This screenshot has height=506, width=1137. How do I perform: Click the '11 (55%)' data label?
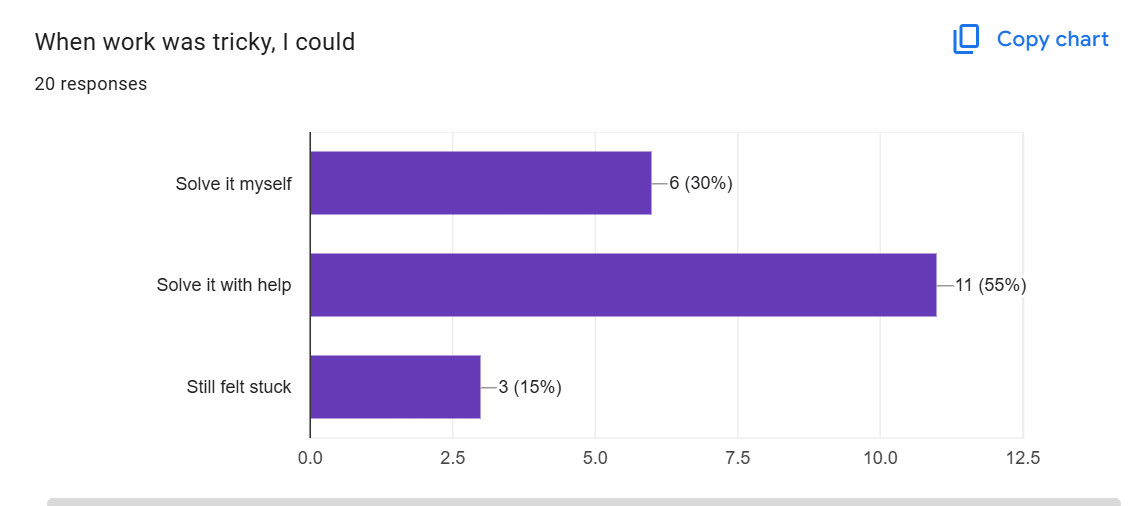click(x=990, y=285)
